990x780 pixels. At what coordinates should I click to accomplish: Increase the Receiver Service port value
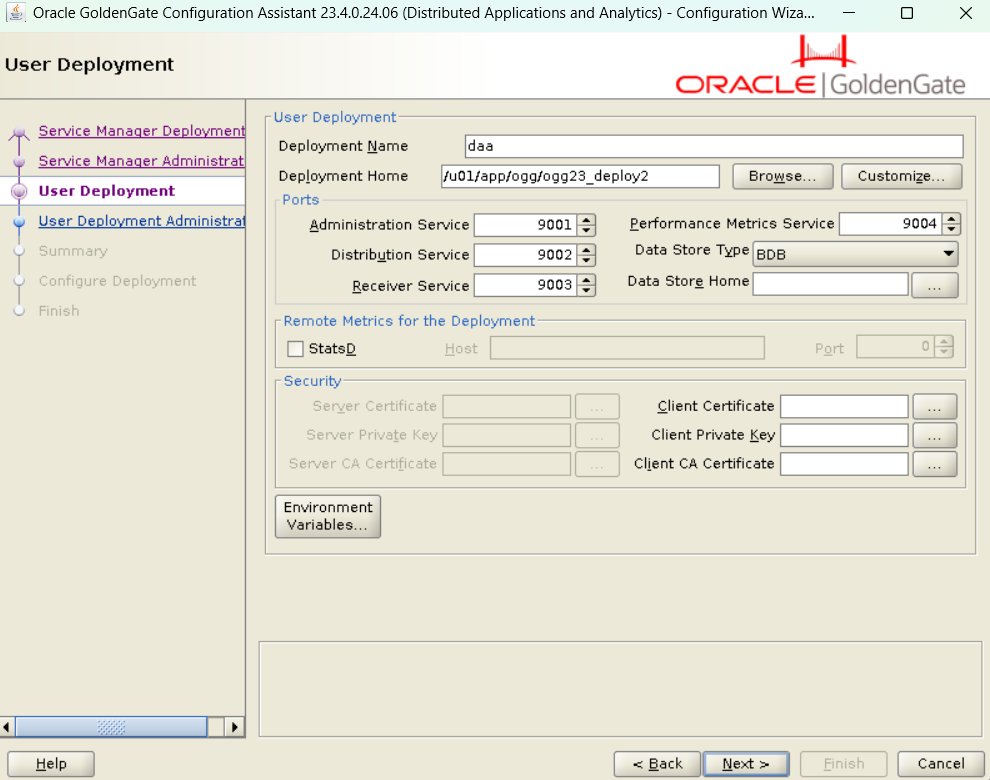click(x=587, y=280)
